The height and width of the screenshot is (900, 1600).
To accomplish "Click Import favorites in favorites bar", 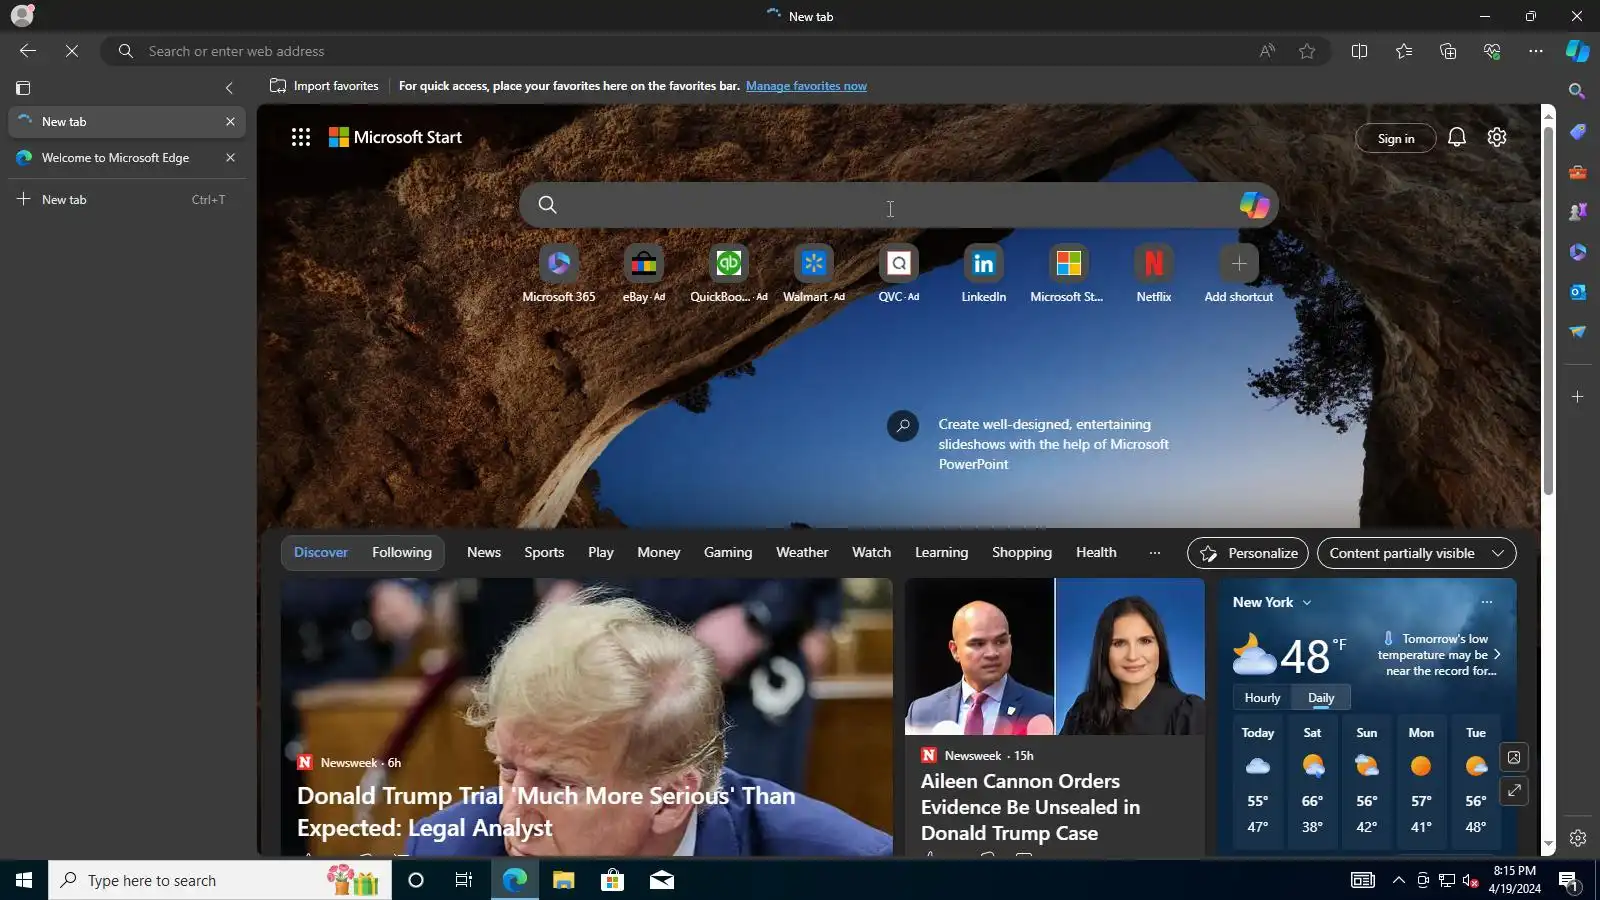I will [x=324, y=86].
